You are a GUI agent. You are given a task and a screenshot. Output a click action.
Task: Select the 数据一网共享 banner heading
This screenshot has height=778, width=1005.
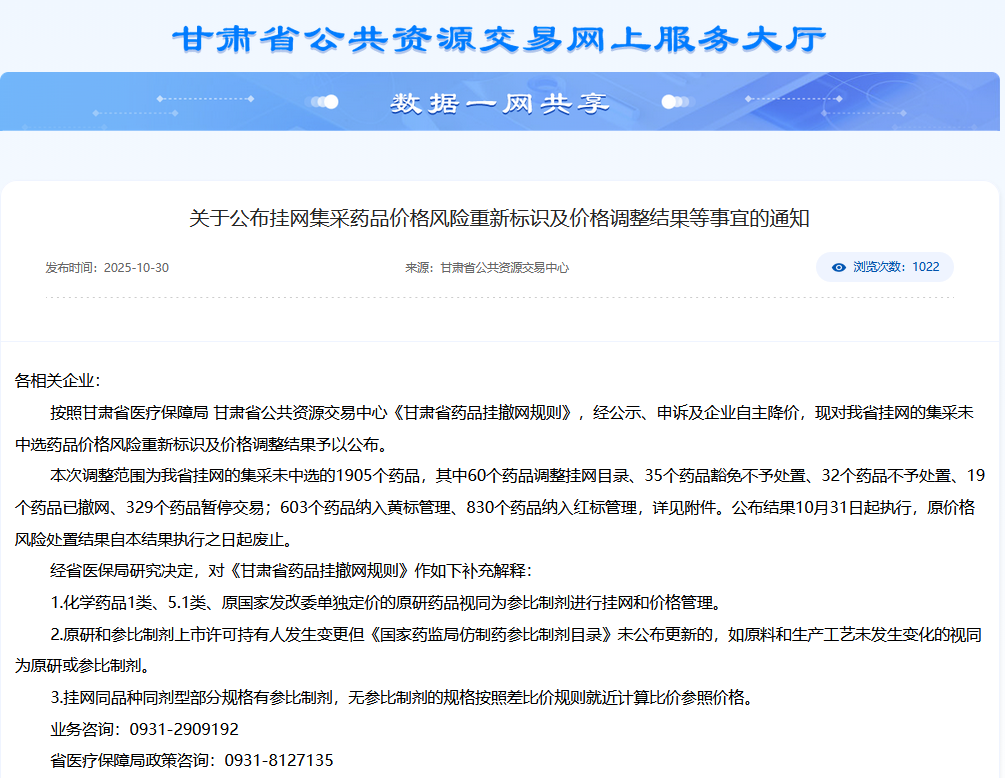[500, 103]
